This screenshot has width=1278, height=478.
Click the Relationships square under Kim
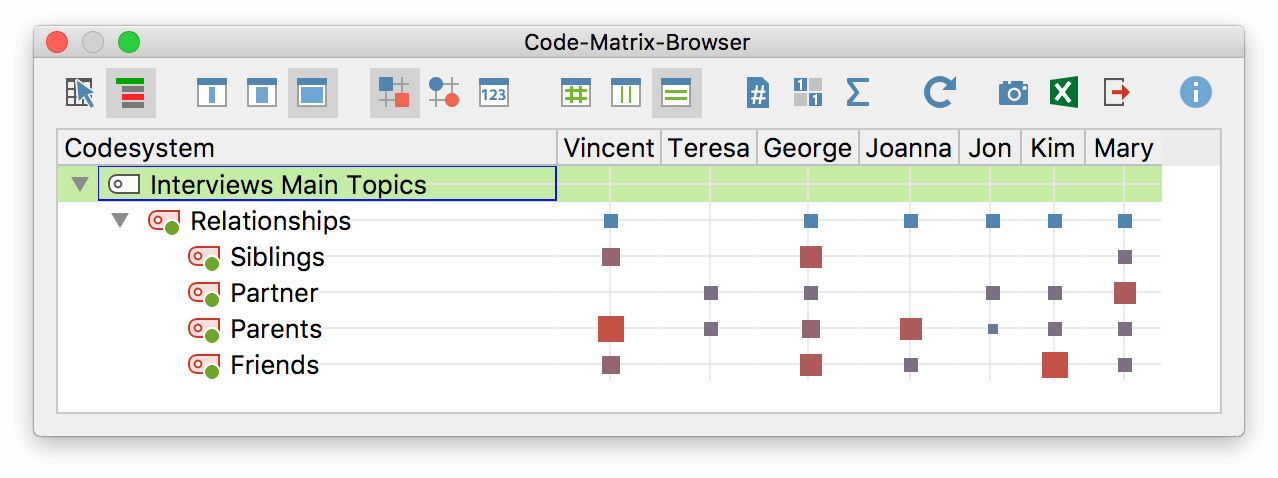coord(1055,221)
